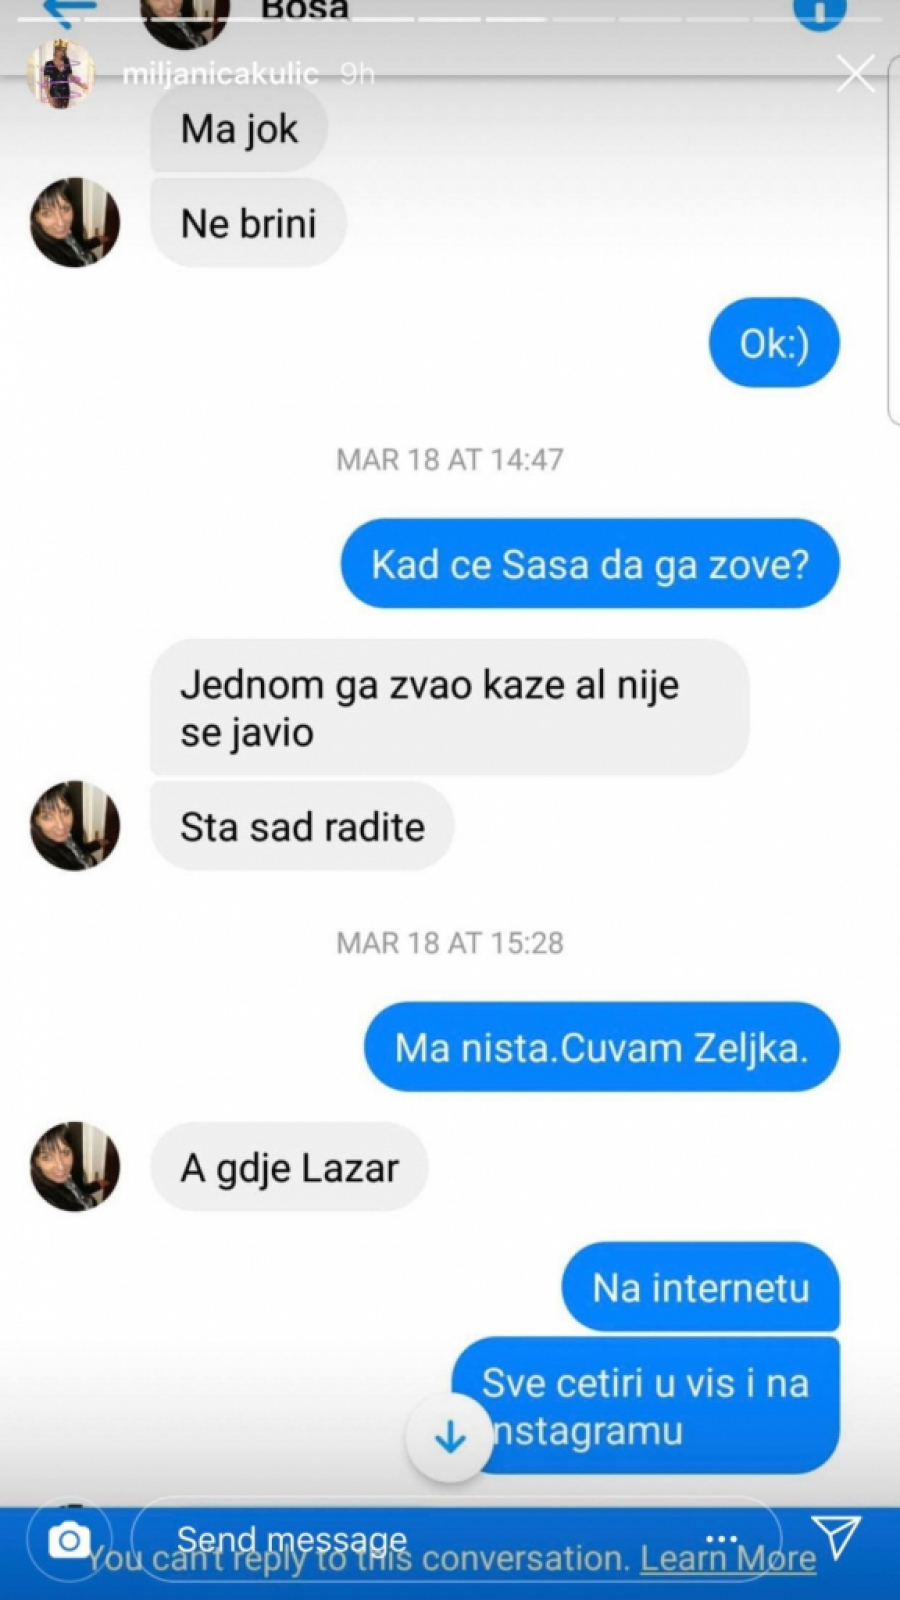Tap the Na internetu message bubble
The width and height of the screenshot is (900, 1600).
click(701, 1286)
